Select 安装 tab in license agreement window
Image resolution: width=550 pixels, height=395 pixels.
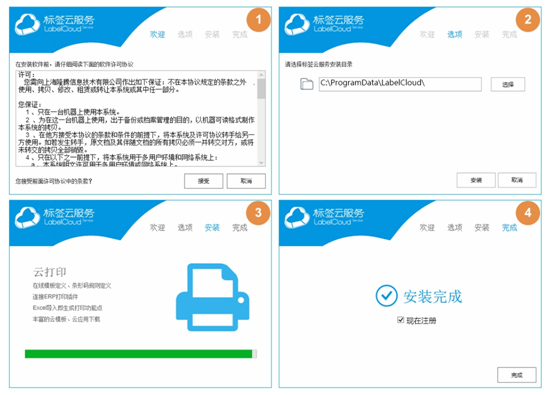(x=212, y=34)
